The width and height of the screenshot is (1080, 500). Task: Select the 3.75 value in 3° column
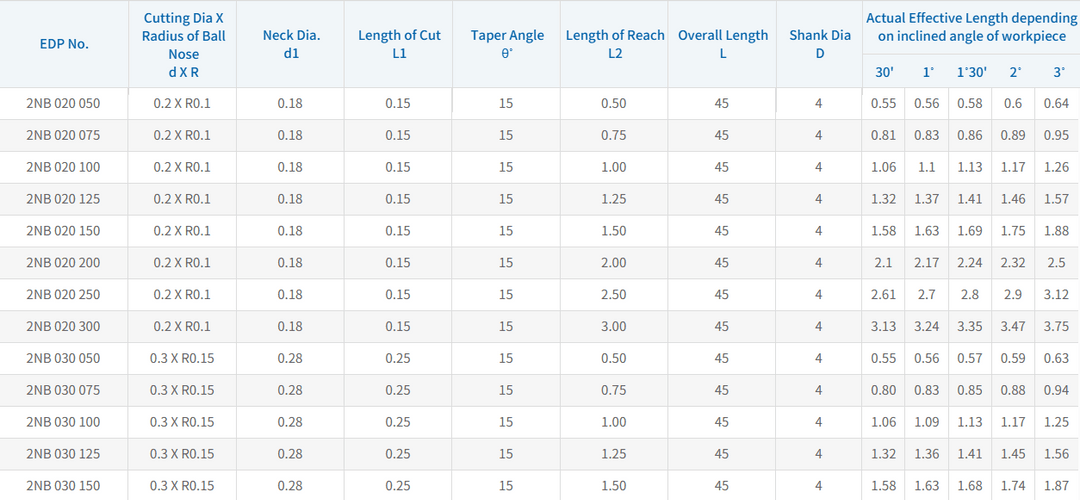(1057, 326)
